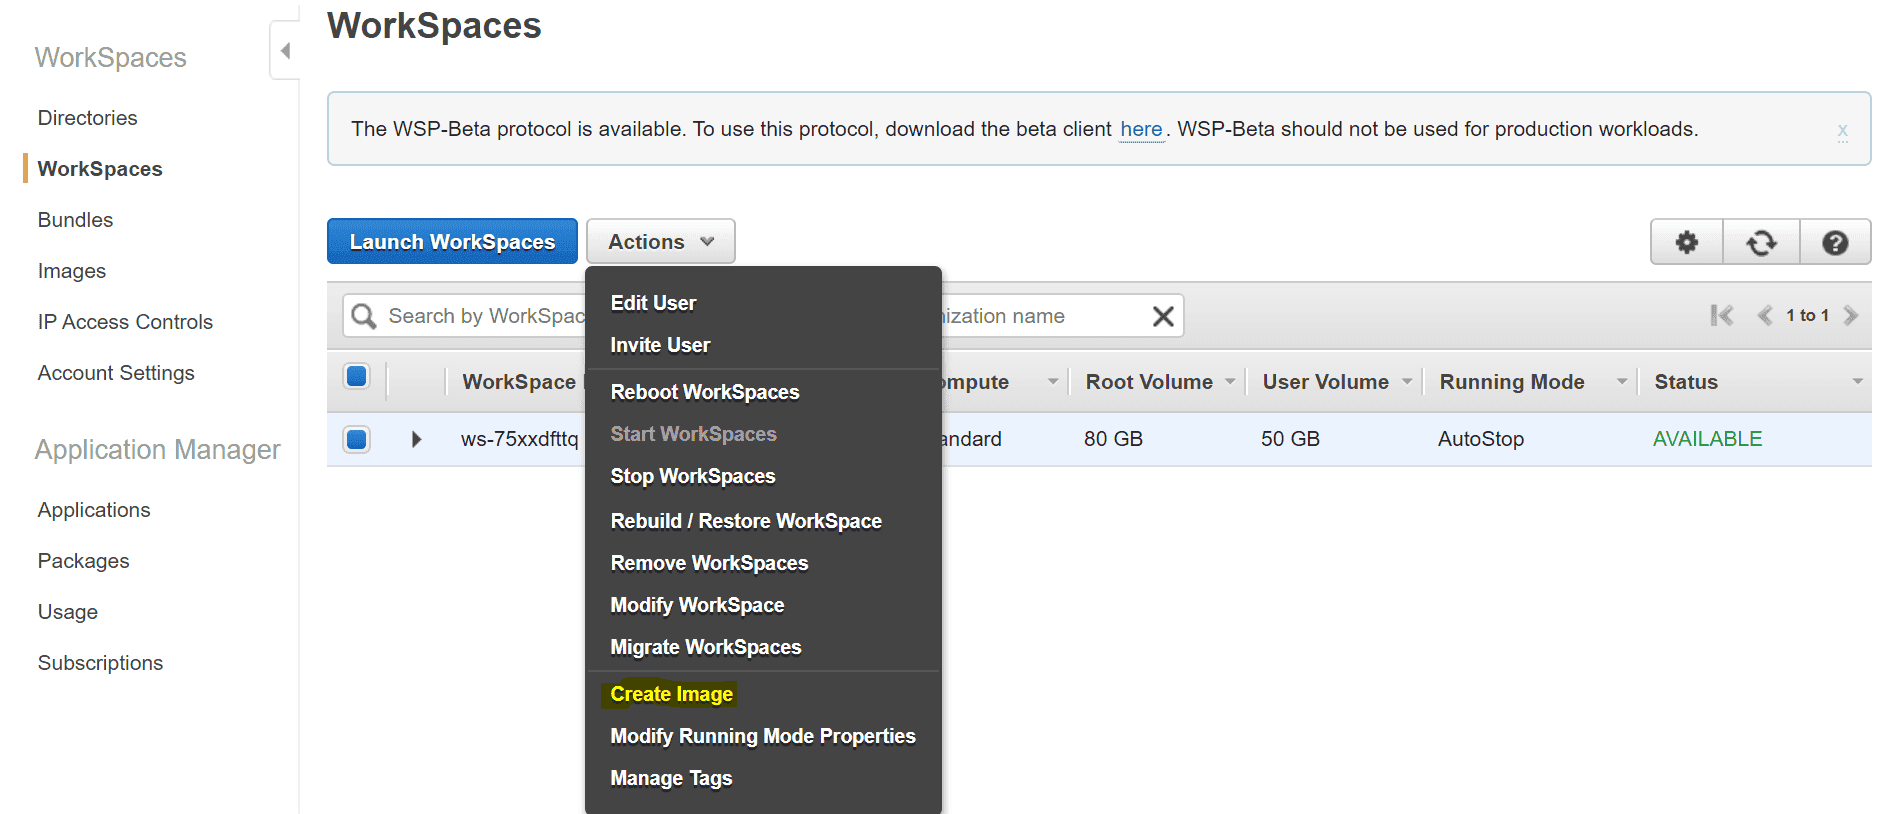
Task: Click the refresh icon button
Action: (x=1761, y=242)
